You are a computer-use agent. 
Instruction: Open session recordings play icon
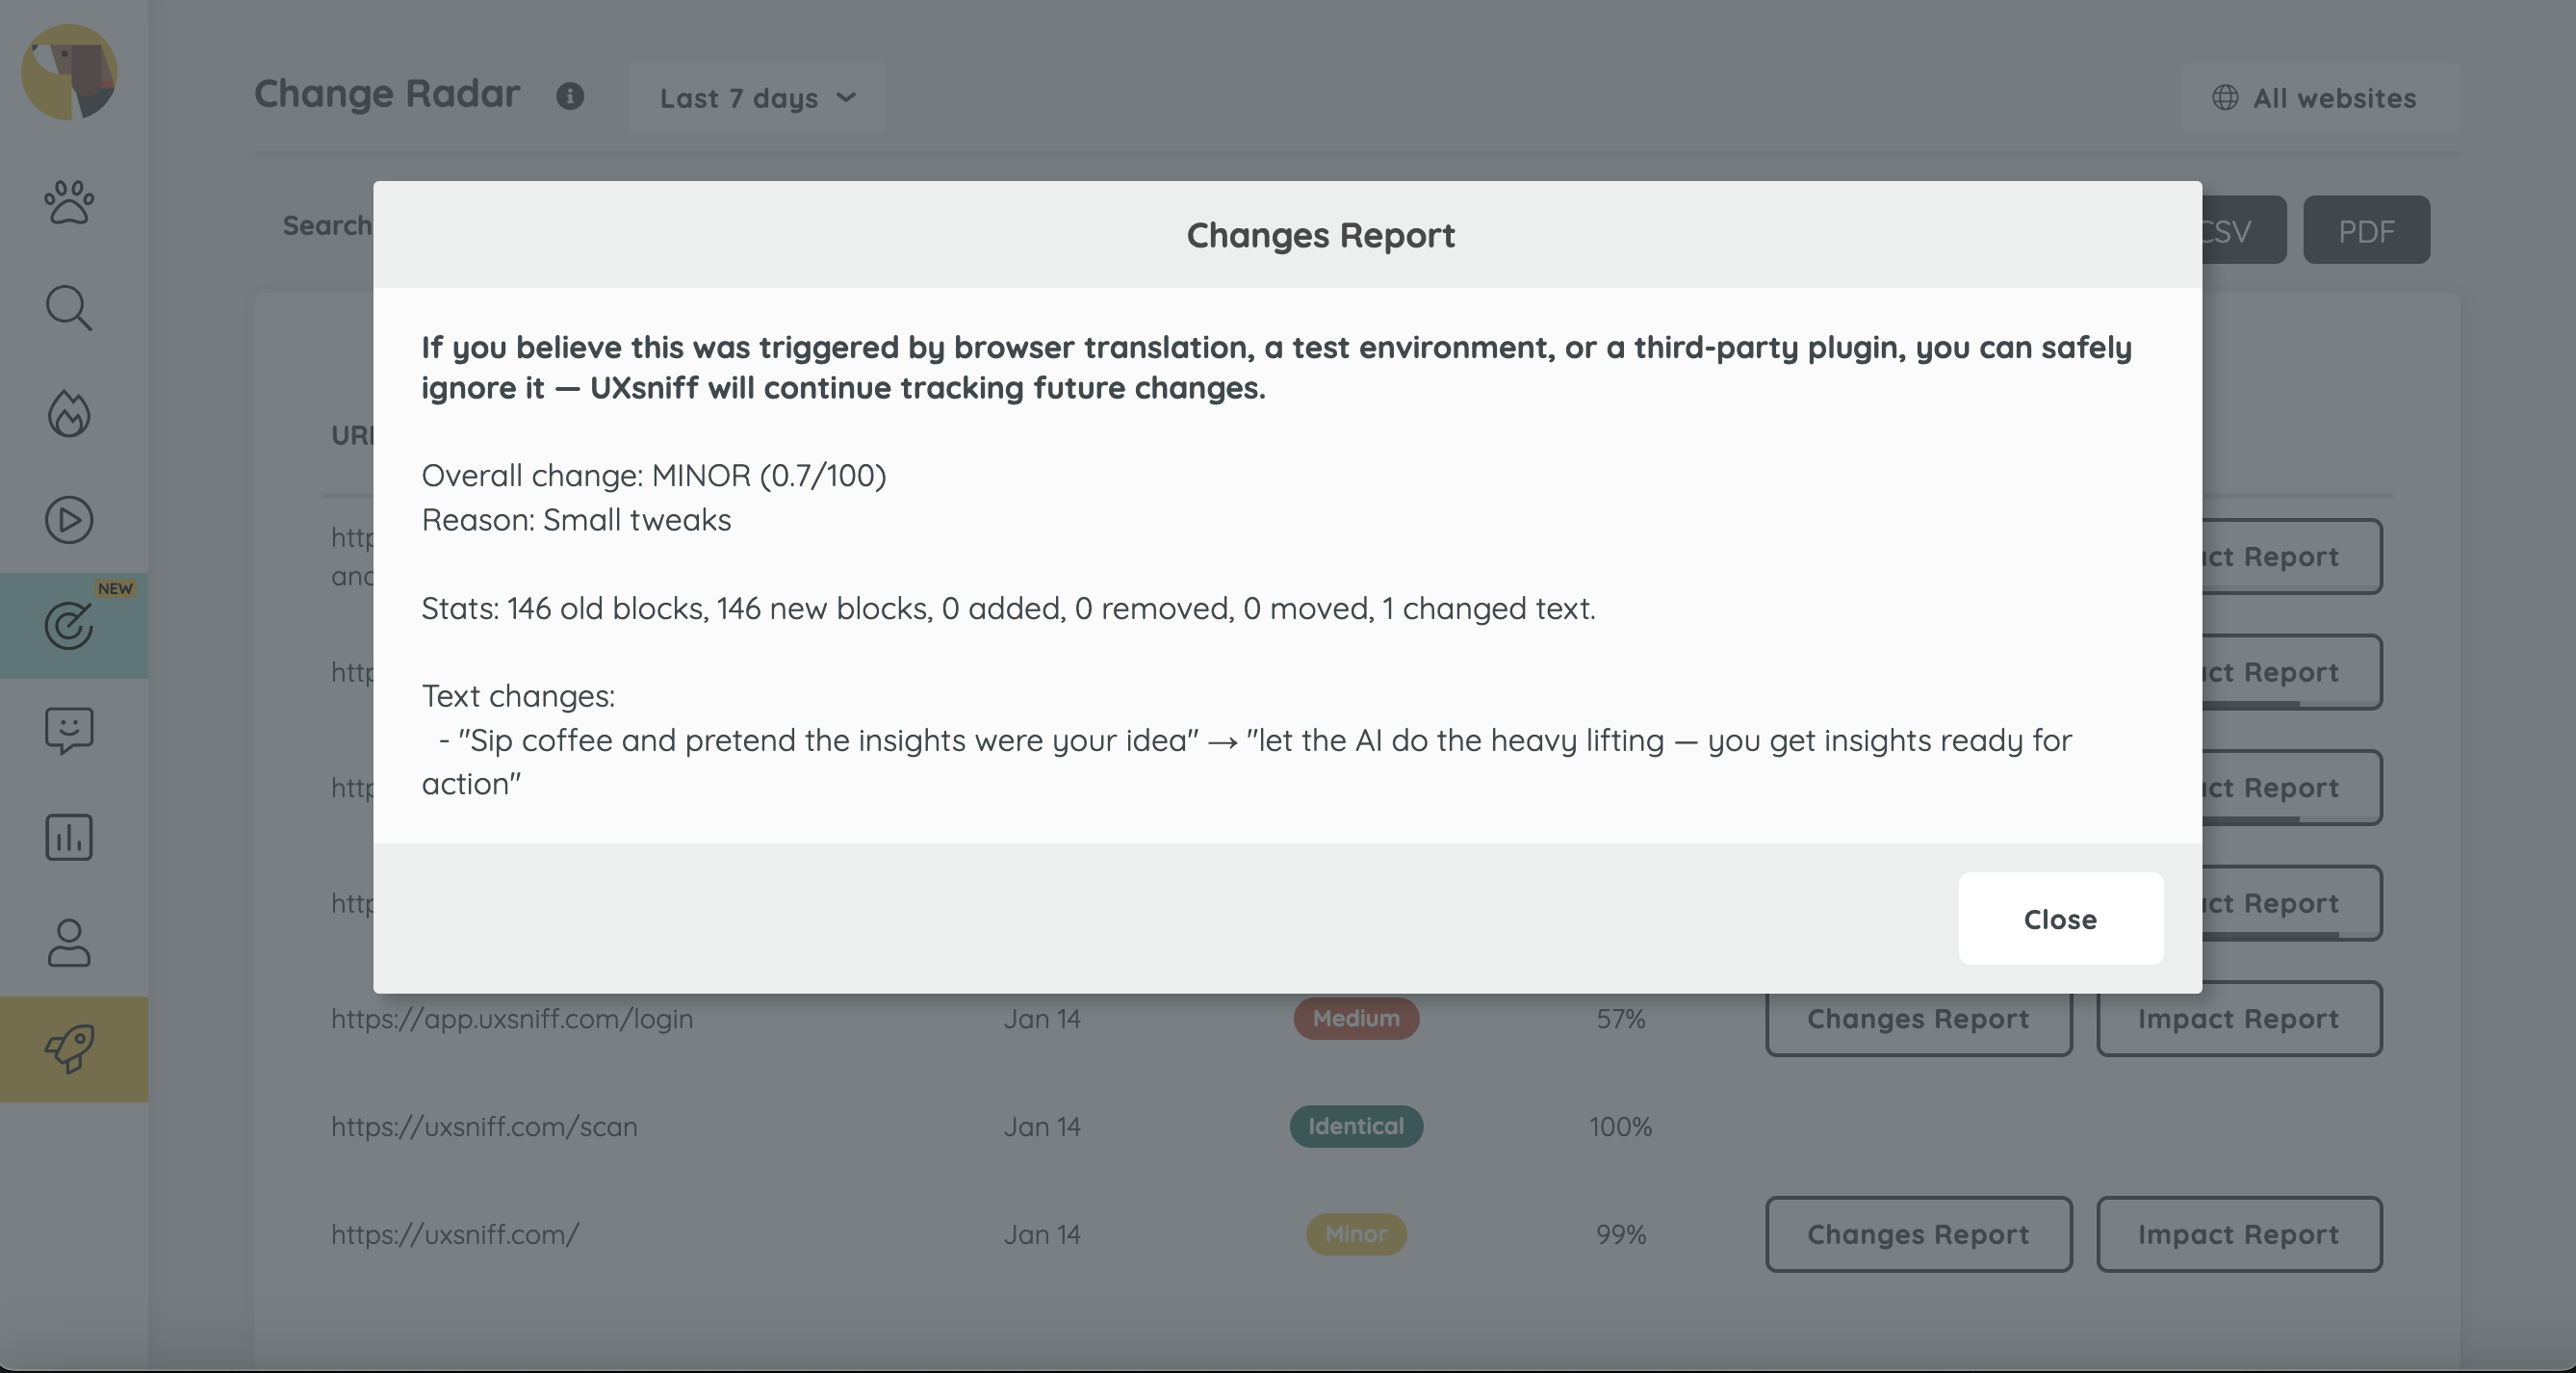click(x=68, y=520)
